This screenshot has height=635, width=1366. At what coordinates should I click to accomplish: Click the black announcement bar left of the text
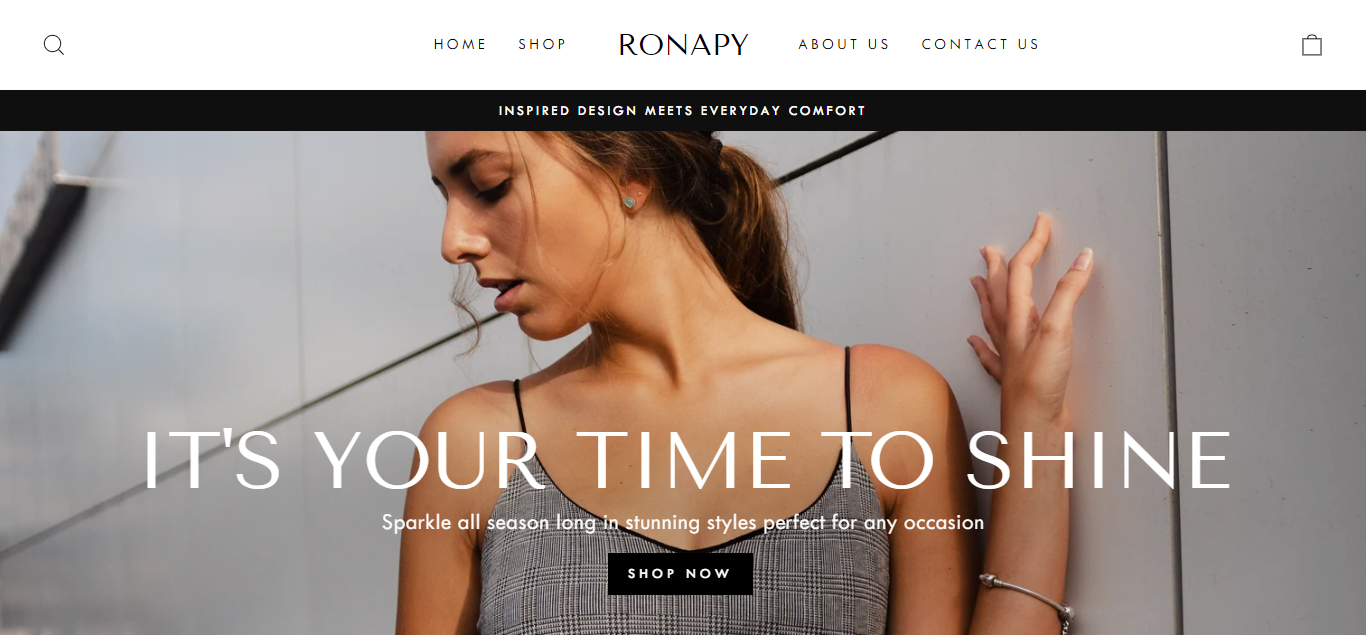[249, 110]
